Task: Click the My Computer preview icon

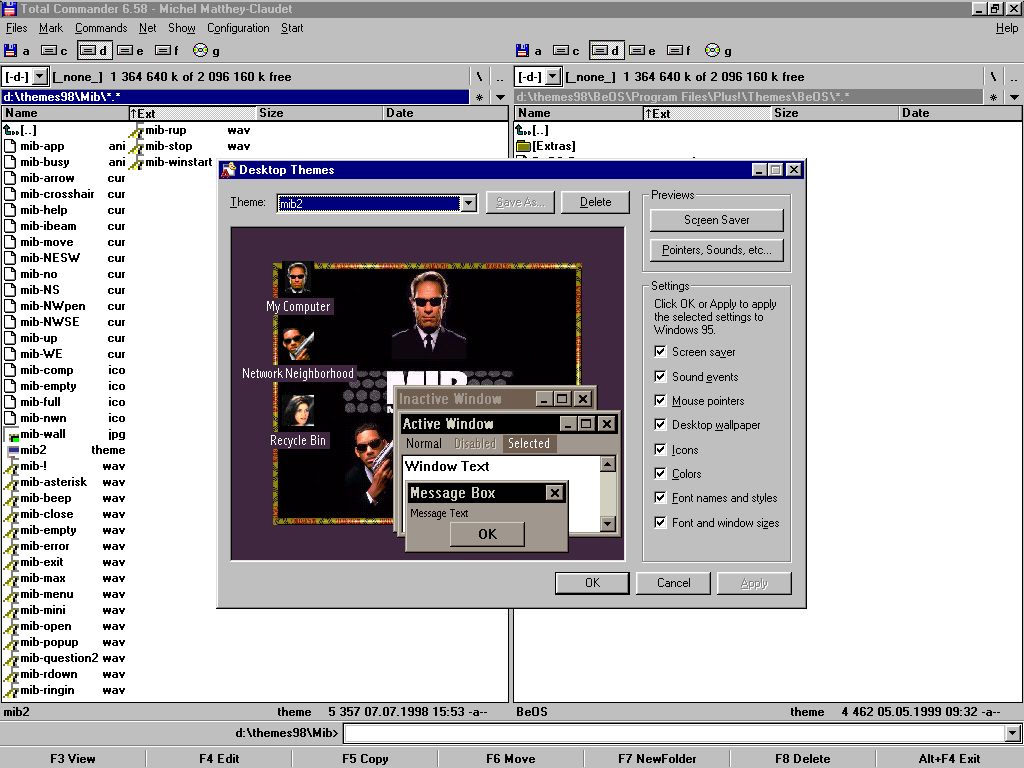Action: click(x=297, y=279)
